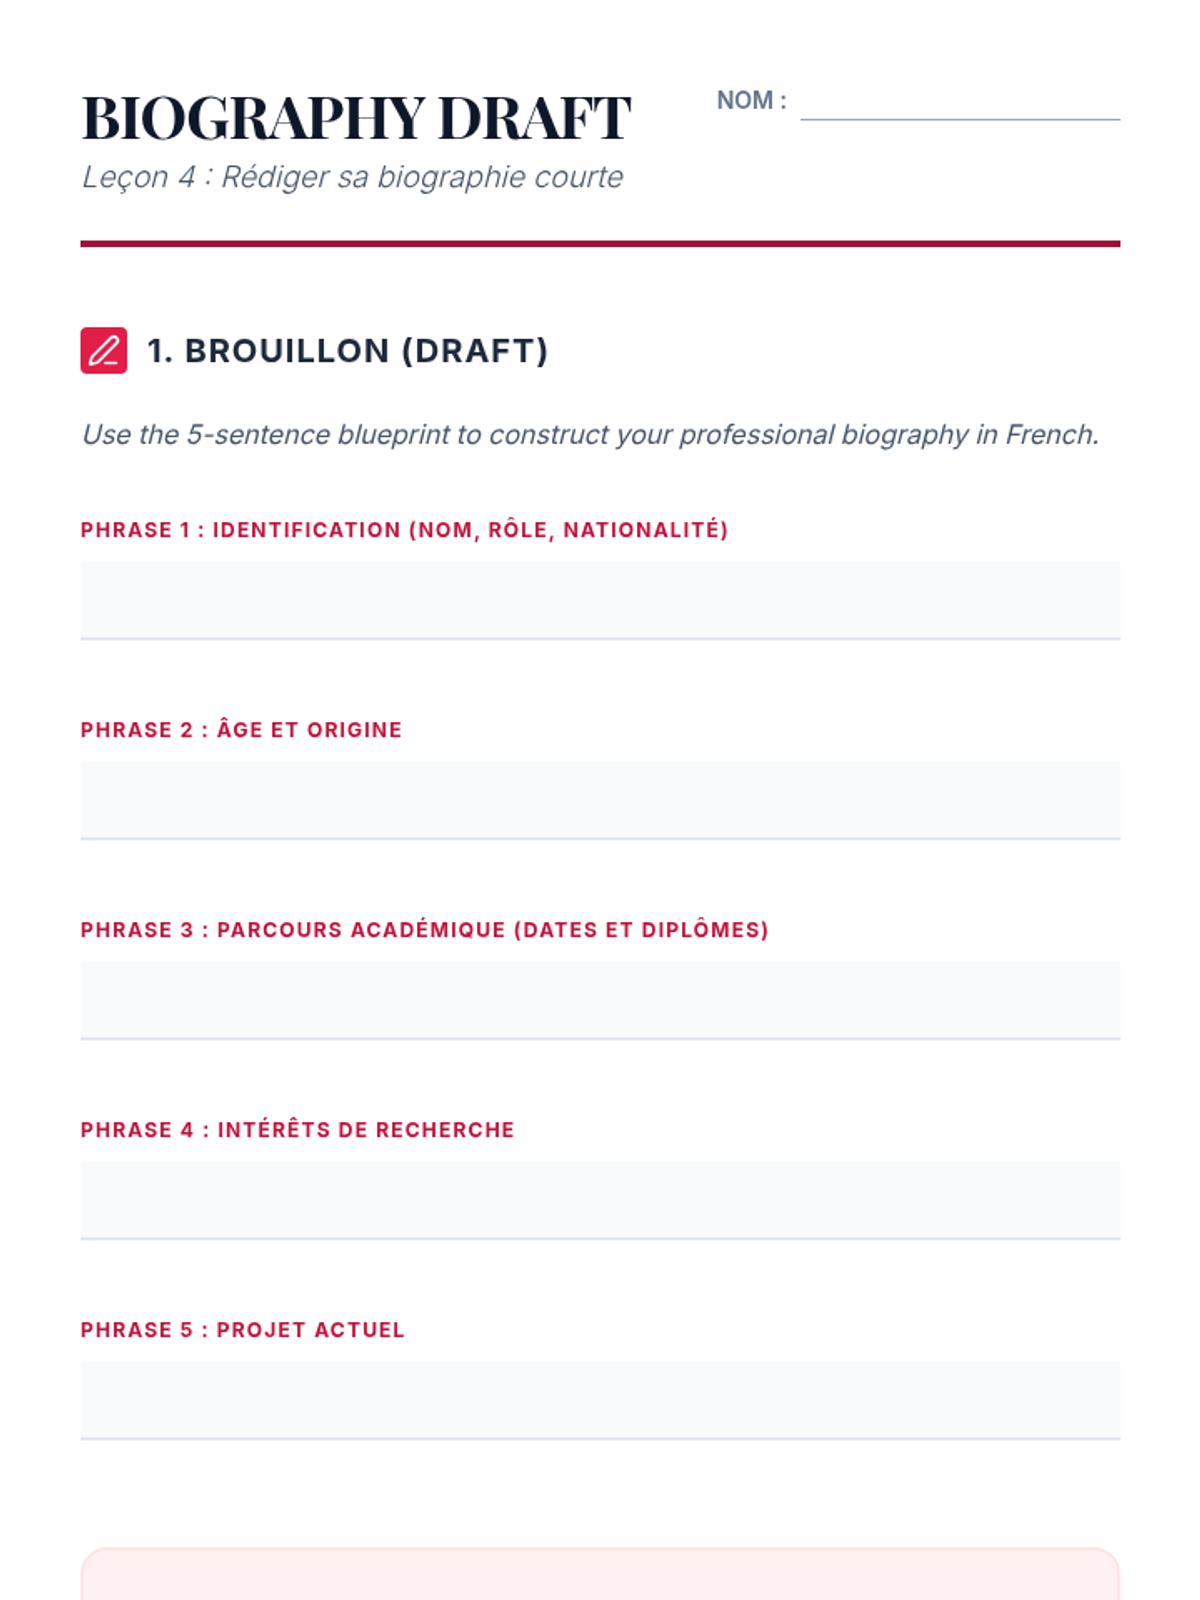1200x1600 pixels.
Task: Click the red pencil edit icon
Action: point(104,351)
